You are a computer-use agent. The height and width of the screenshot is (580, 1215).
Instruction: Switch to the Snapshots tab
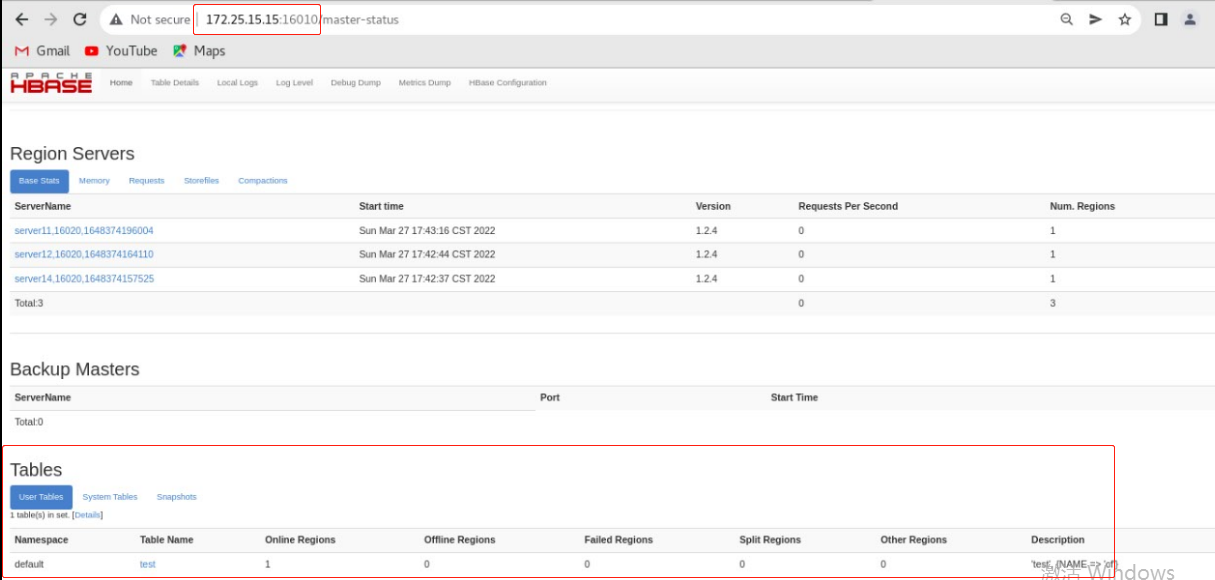[177, 497]
